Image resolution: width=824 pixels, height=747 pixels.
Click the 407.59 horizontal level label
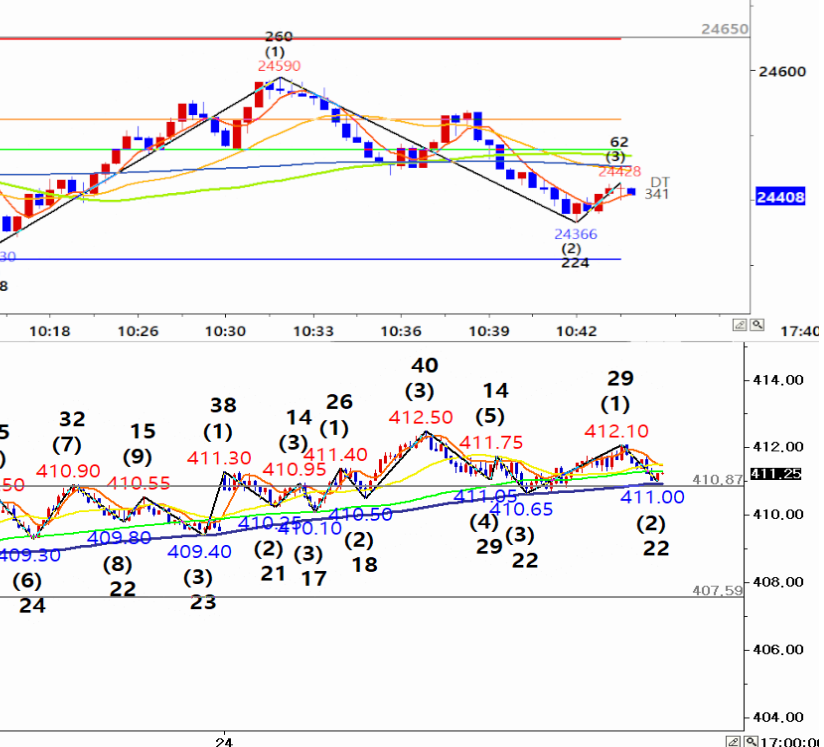717,591
